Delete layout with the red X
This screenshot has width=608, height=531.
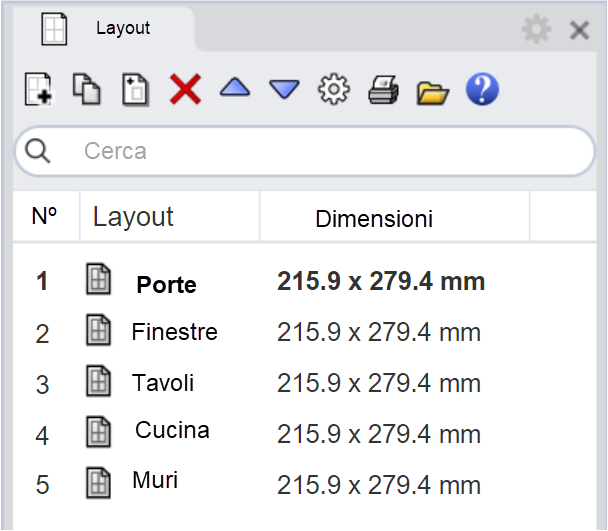[185, 89]
